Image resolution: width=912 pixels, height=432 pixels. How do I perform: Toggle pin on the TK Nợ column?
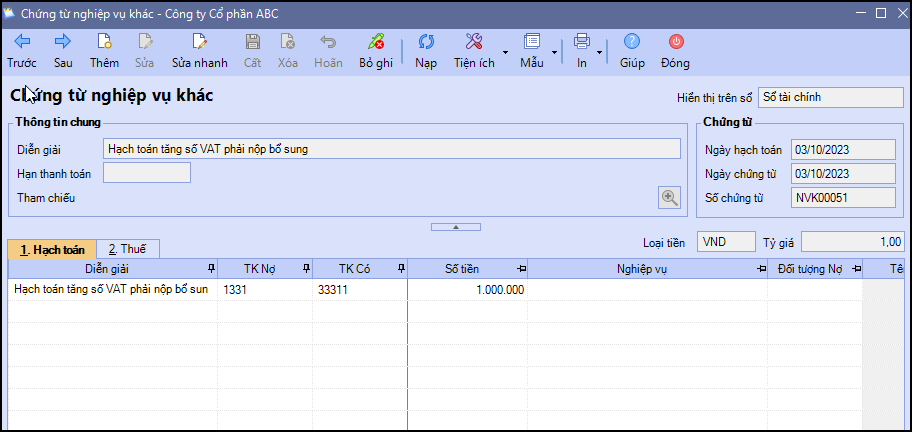[305, 269]
